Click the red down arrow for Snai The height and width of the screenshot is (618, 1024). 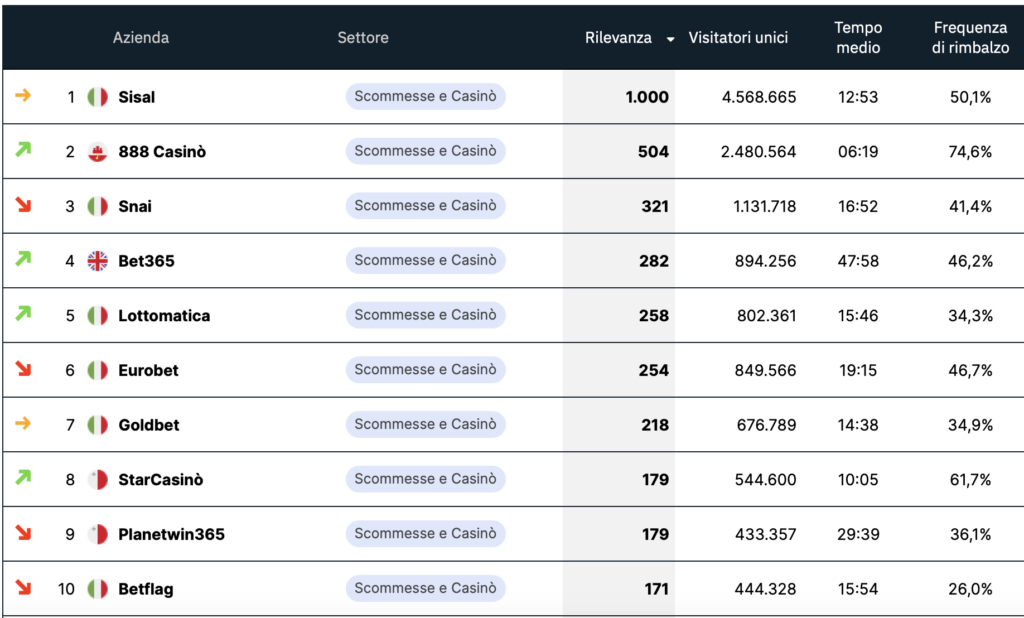pos(23,204)
